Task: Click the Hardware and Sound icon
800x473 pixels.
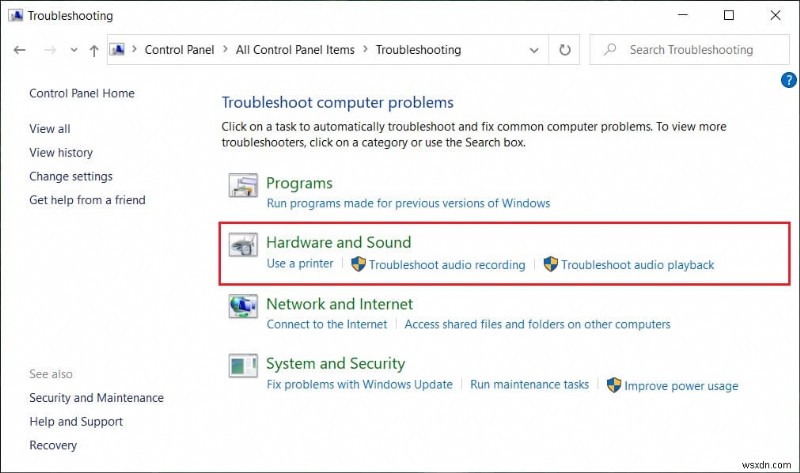Action: click(x=243, y=247)
